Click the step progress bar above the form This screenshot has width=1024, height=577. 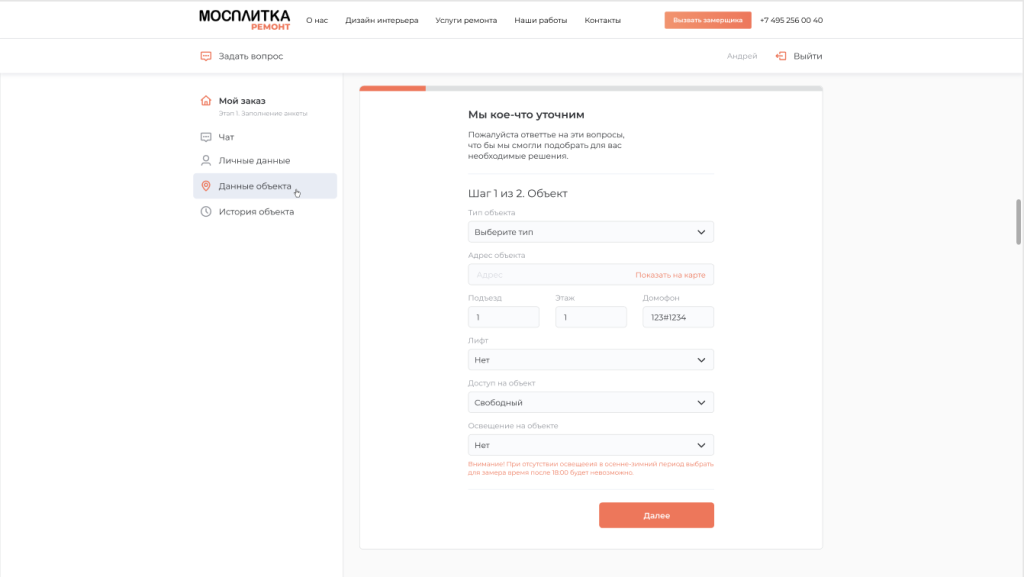(x=590, y=88)
